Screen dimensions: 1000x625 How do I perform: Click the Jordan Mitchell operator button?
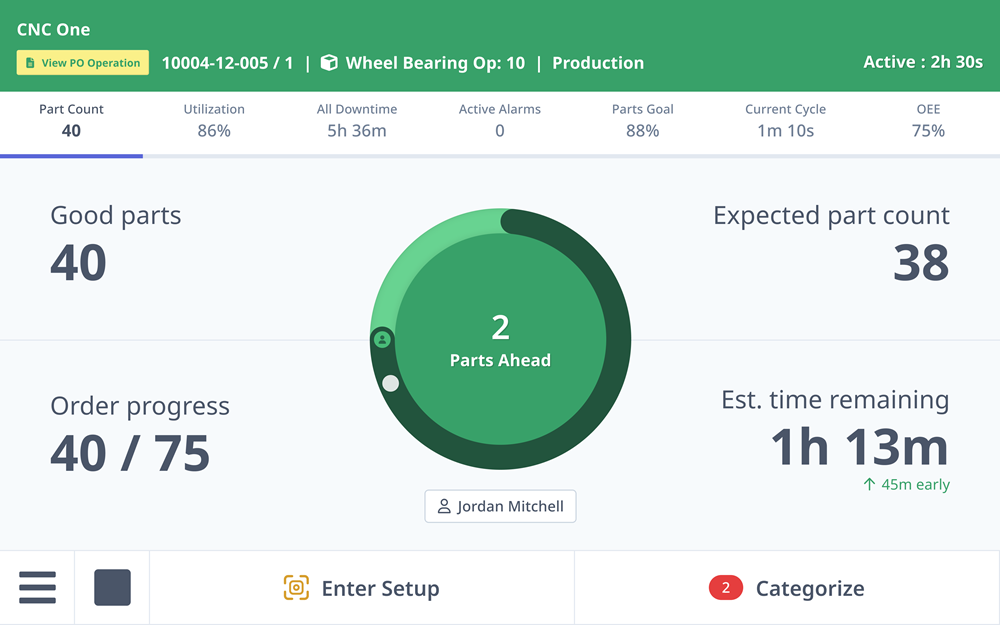pos(500,506)
